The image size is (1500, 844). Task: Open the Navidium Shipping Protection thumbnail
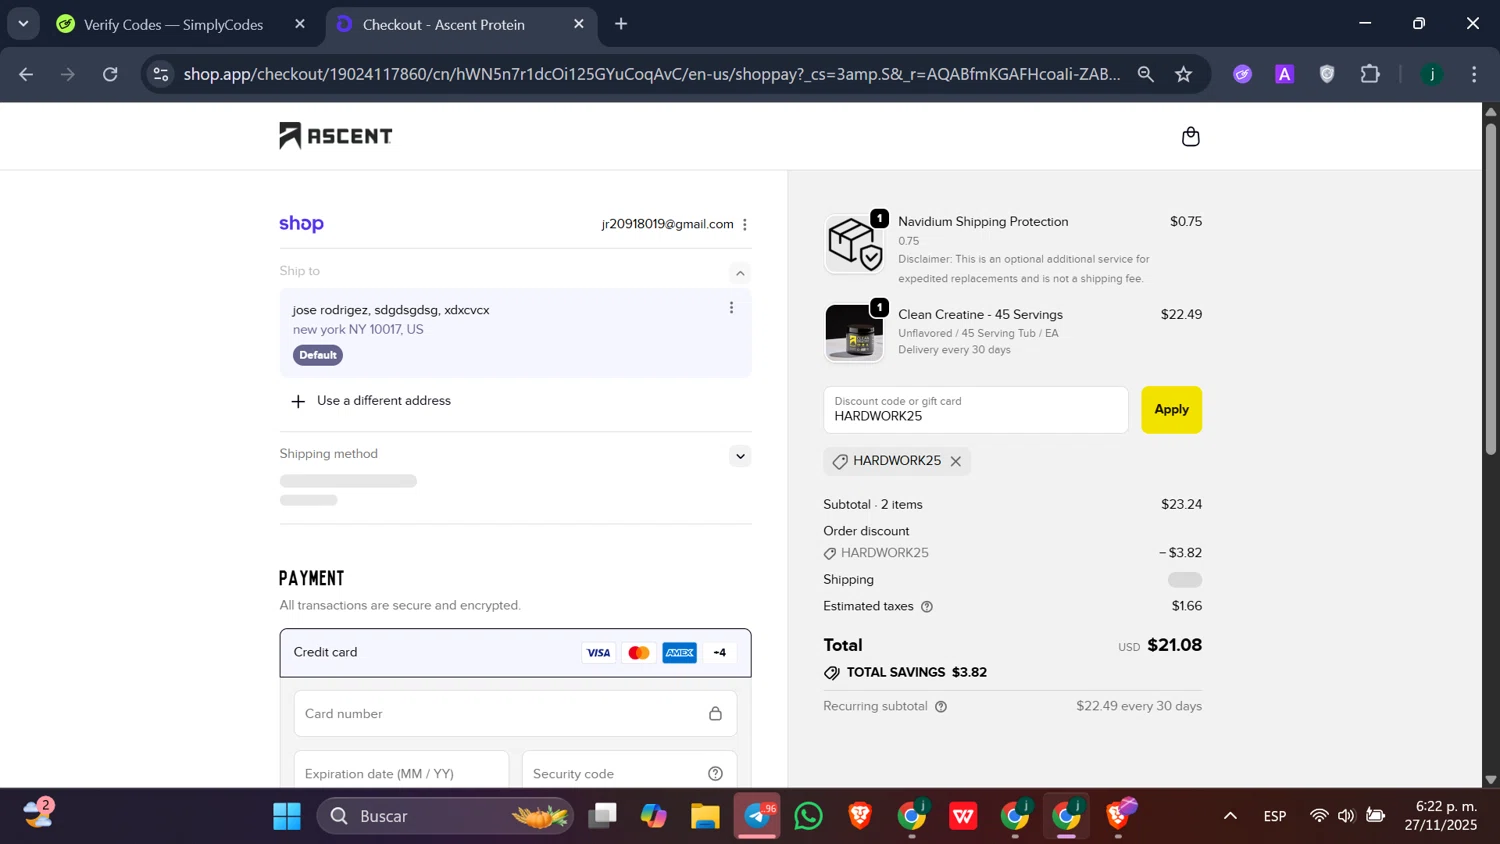854,243
